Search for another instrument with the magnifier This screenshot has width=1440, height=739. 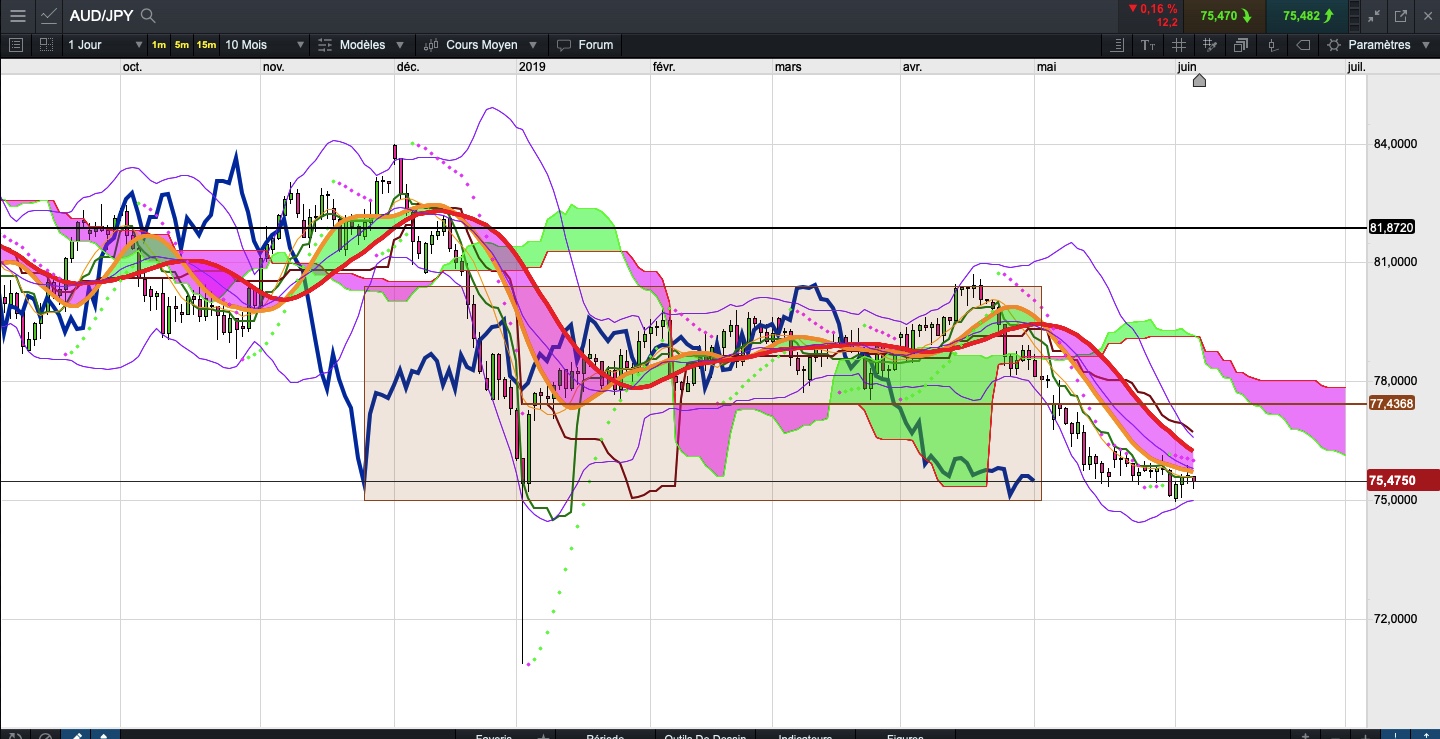[x=148, y=16]
